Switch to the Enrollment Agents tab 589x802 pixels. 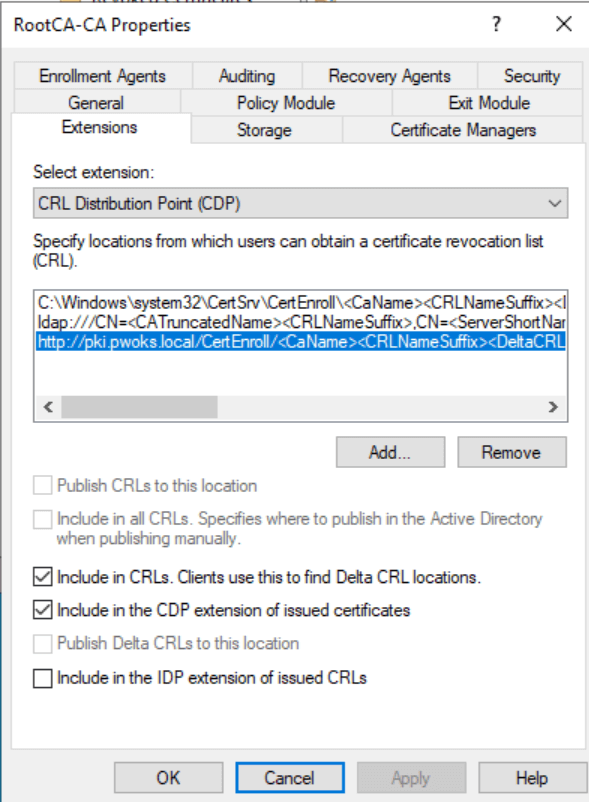click(103, 76)
